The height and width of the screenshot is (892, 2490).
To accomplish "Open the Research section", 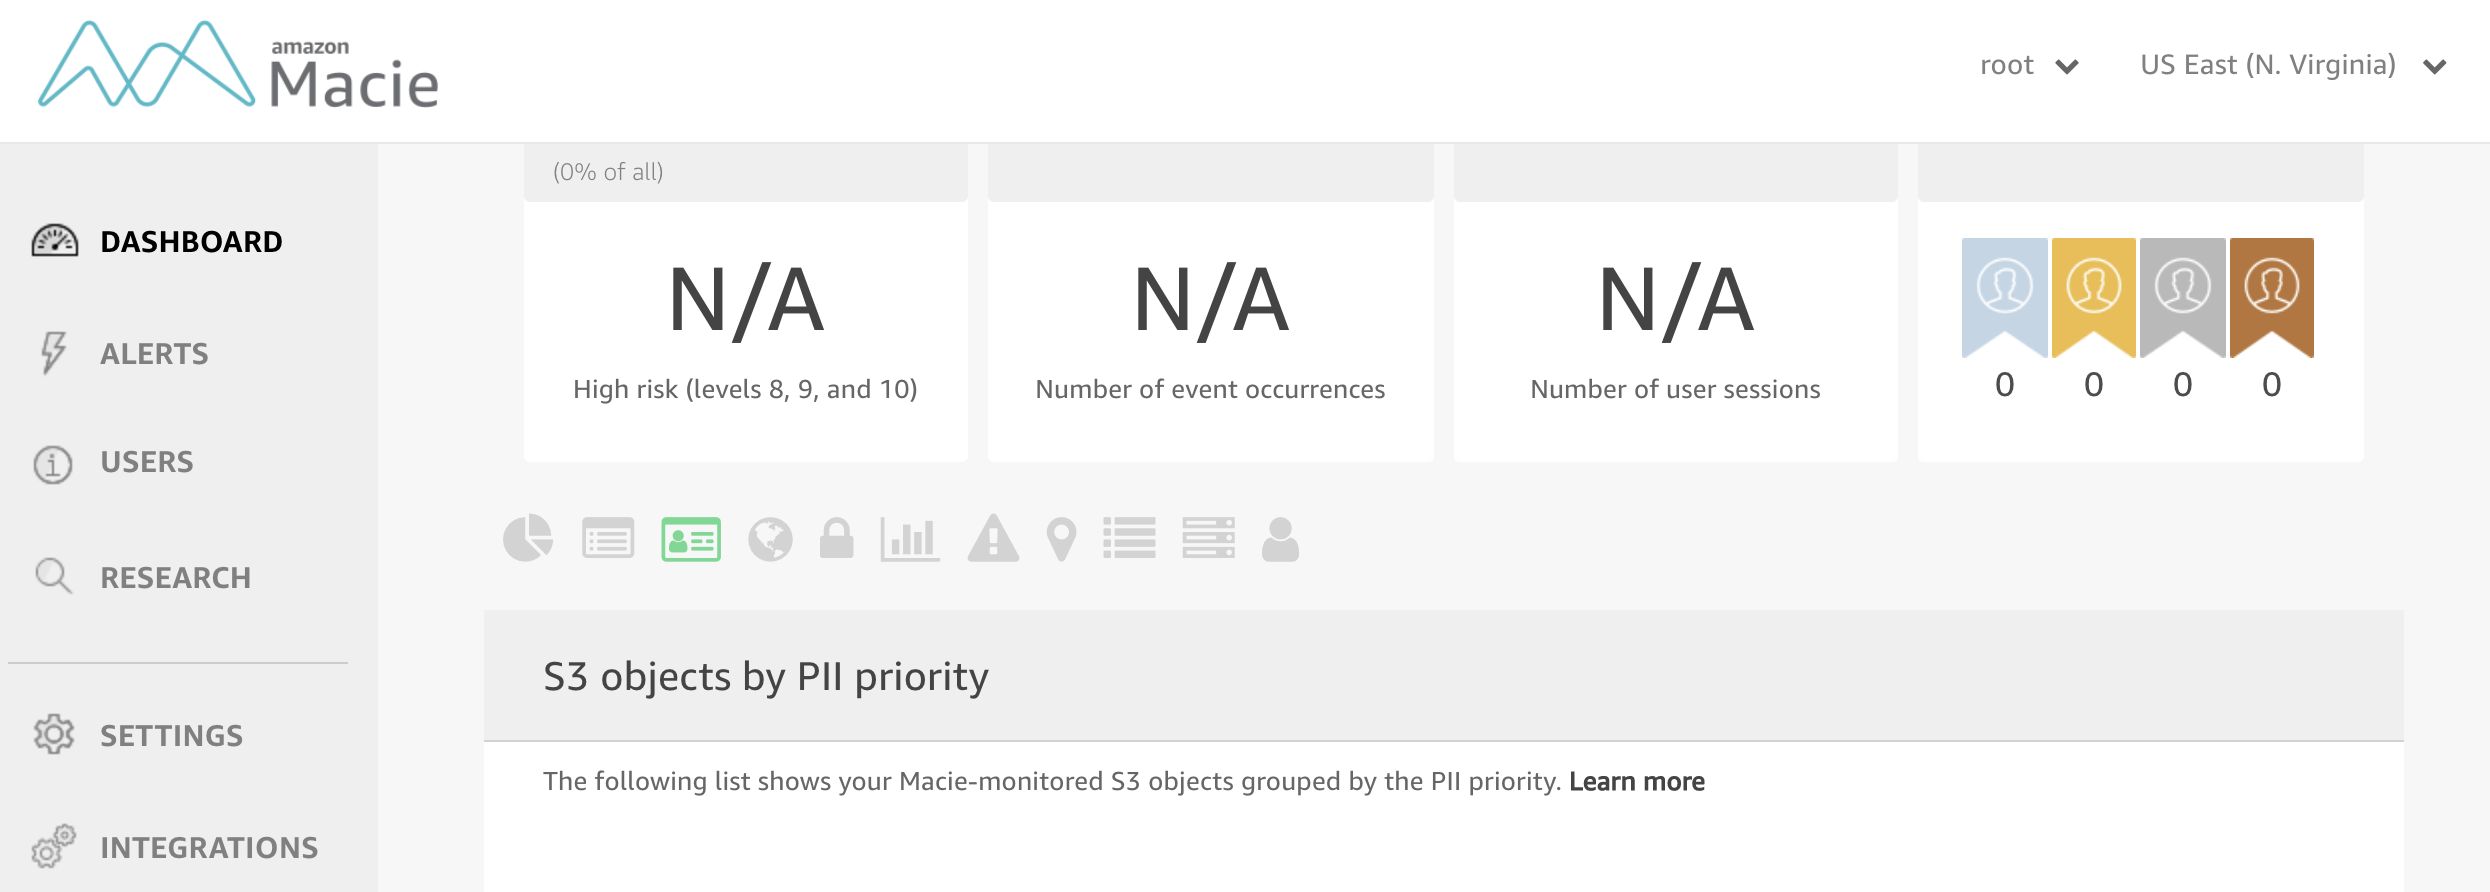I will click(x=175, y=578).
